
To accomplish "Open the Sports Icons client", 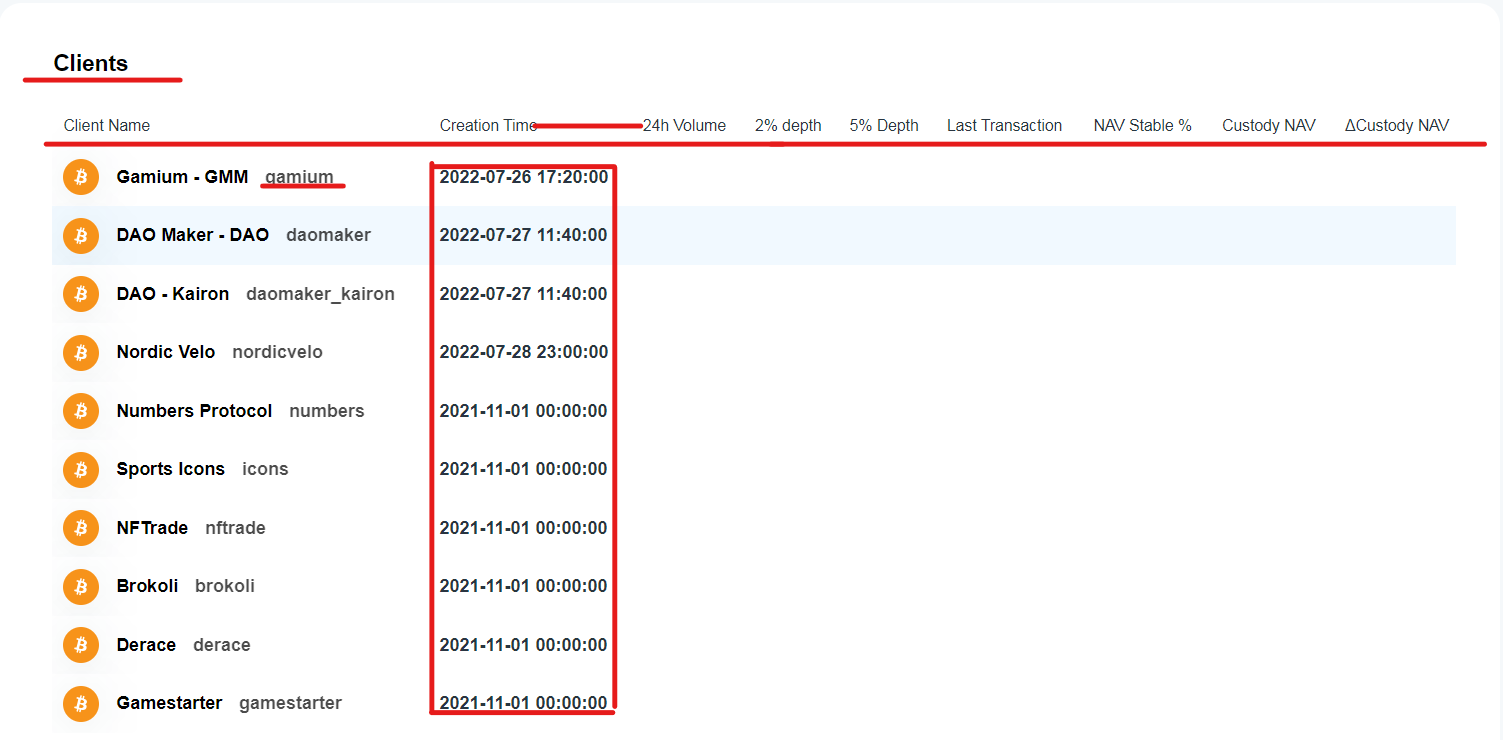I will [171, 469].
